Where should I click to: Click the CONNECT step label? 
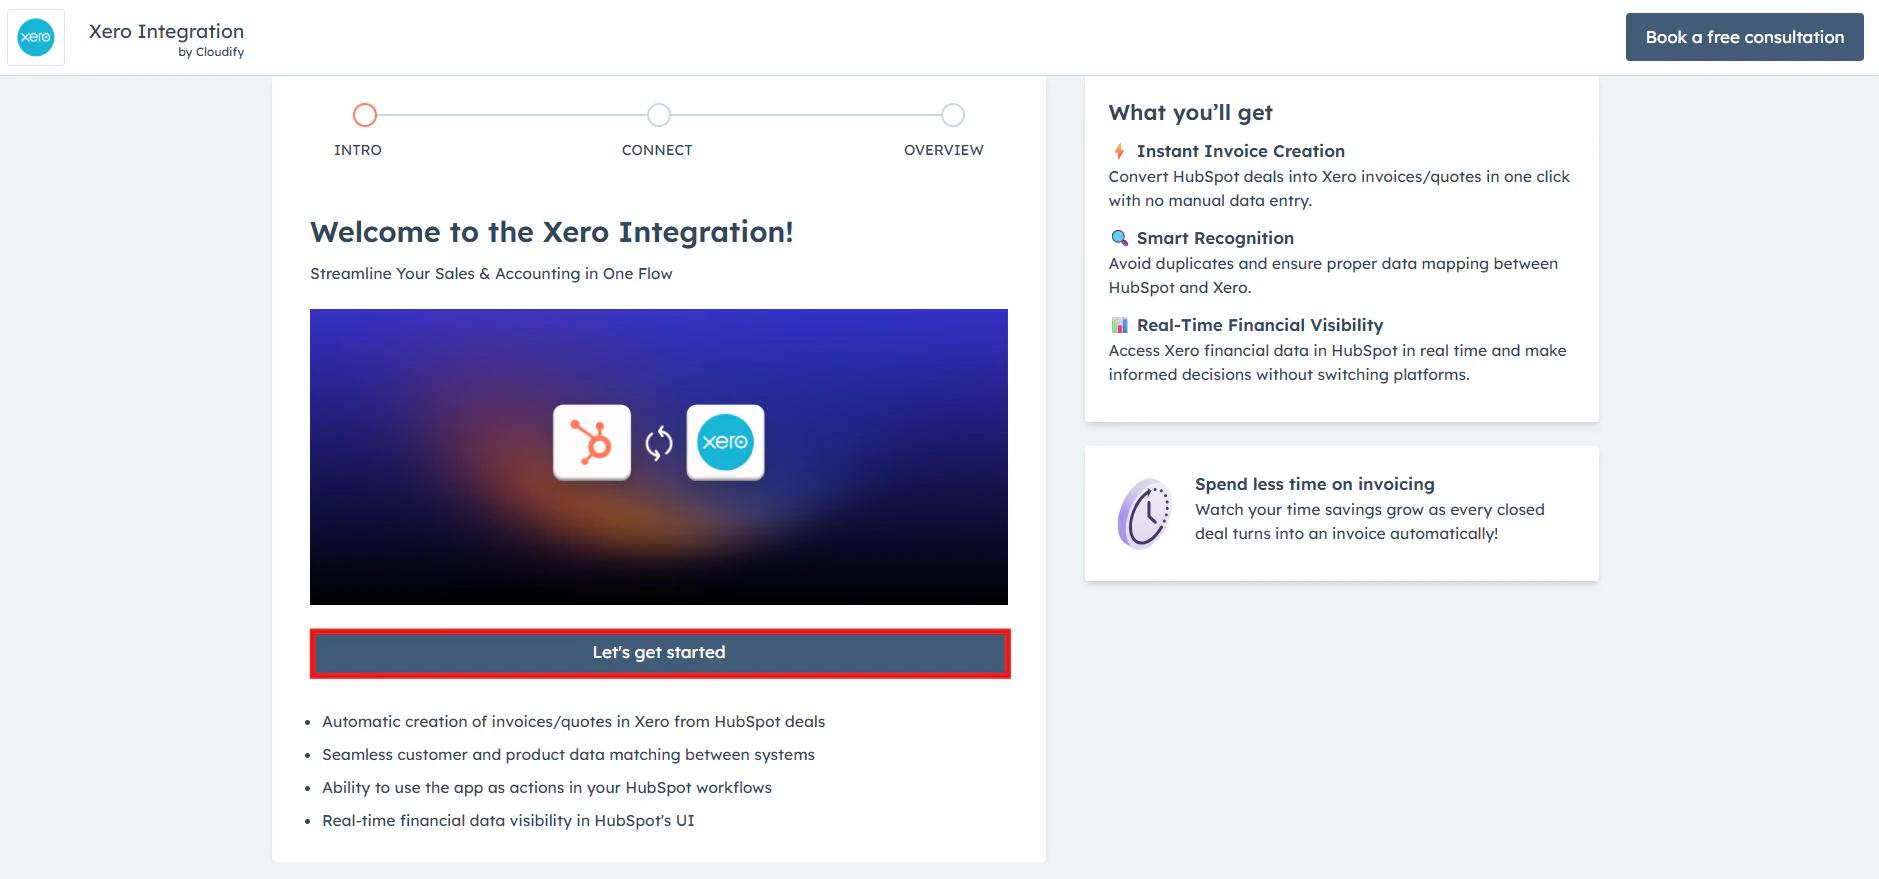[657, 150]
